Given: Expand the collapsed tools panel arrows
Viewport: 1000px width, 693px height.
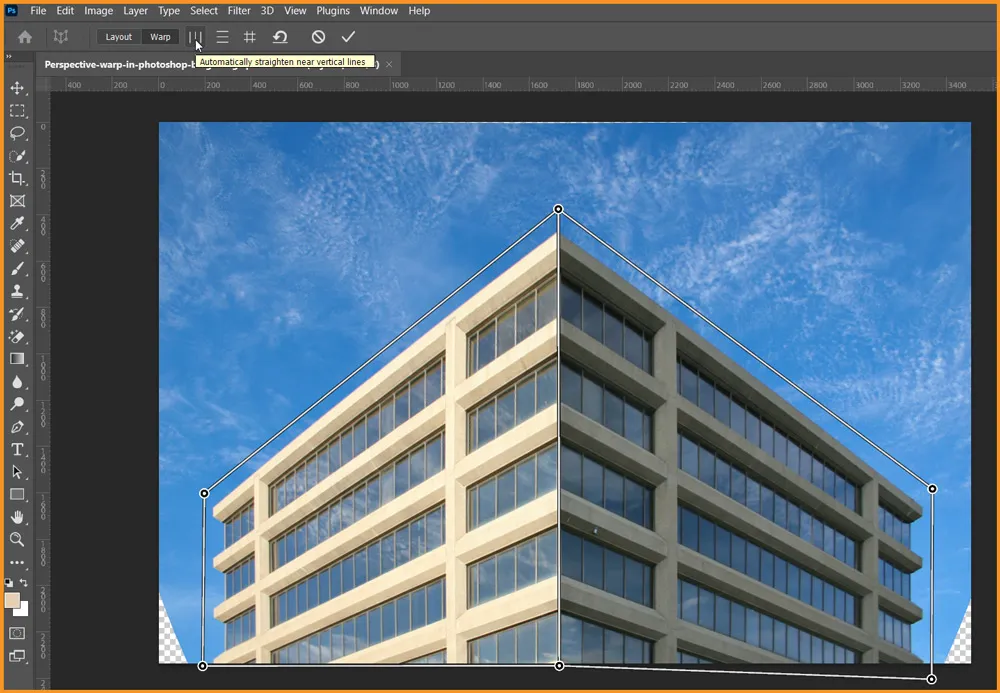Looking at the screenshot, I should click(x=9, y=57).
